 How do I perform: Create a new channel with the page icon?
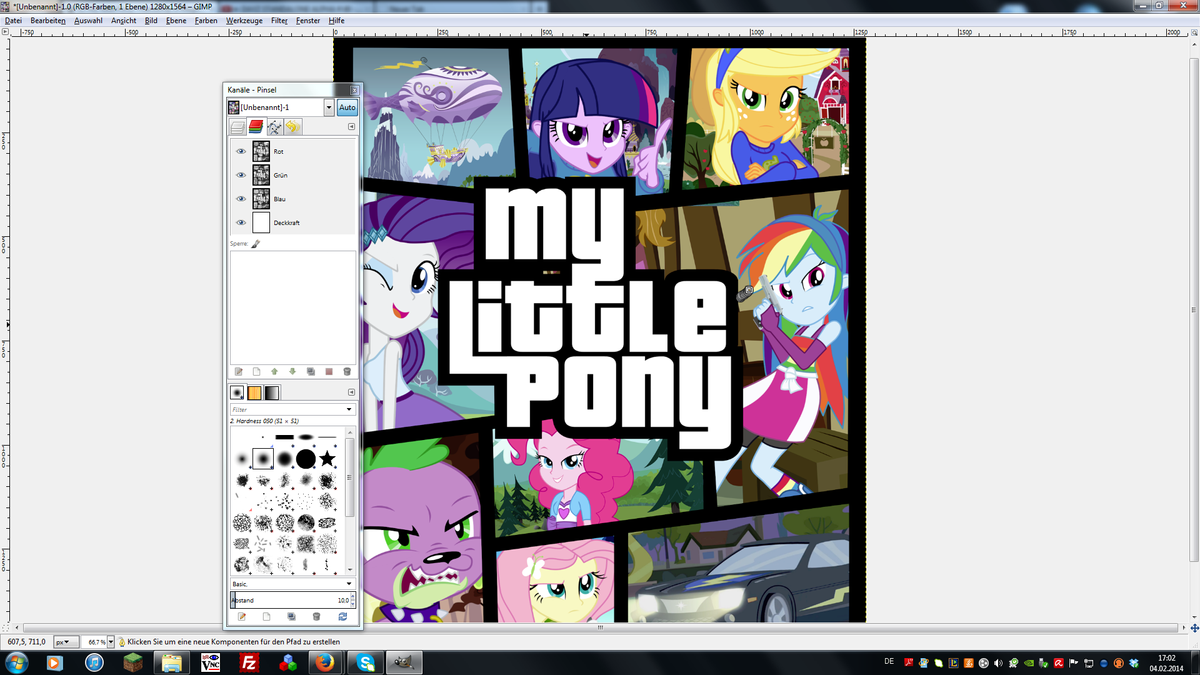pos(256,371)
